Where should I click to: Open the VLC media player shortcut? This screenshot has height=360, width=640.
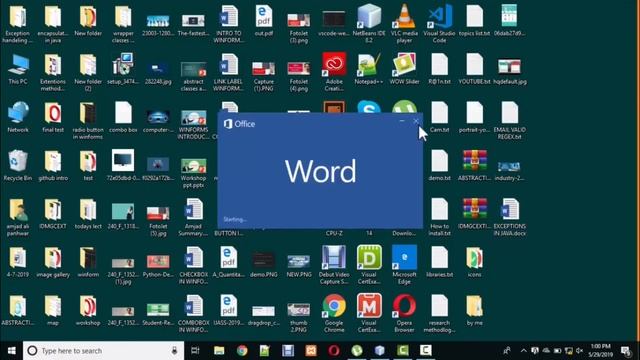point(404,23)
